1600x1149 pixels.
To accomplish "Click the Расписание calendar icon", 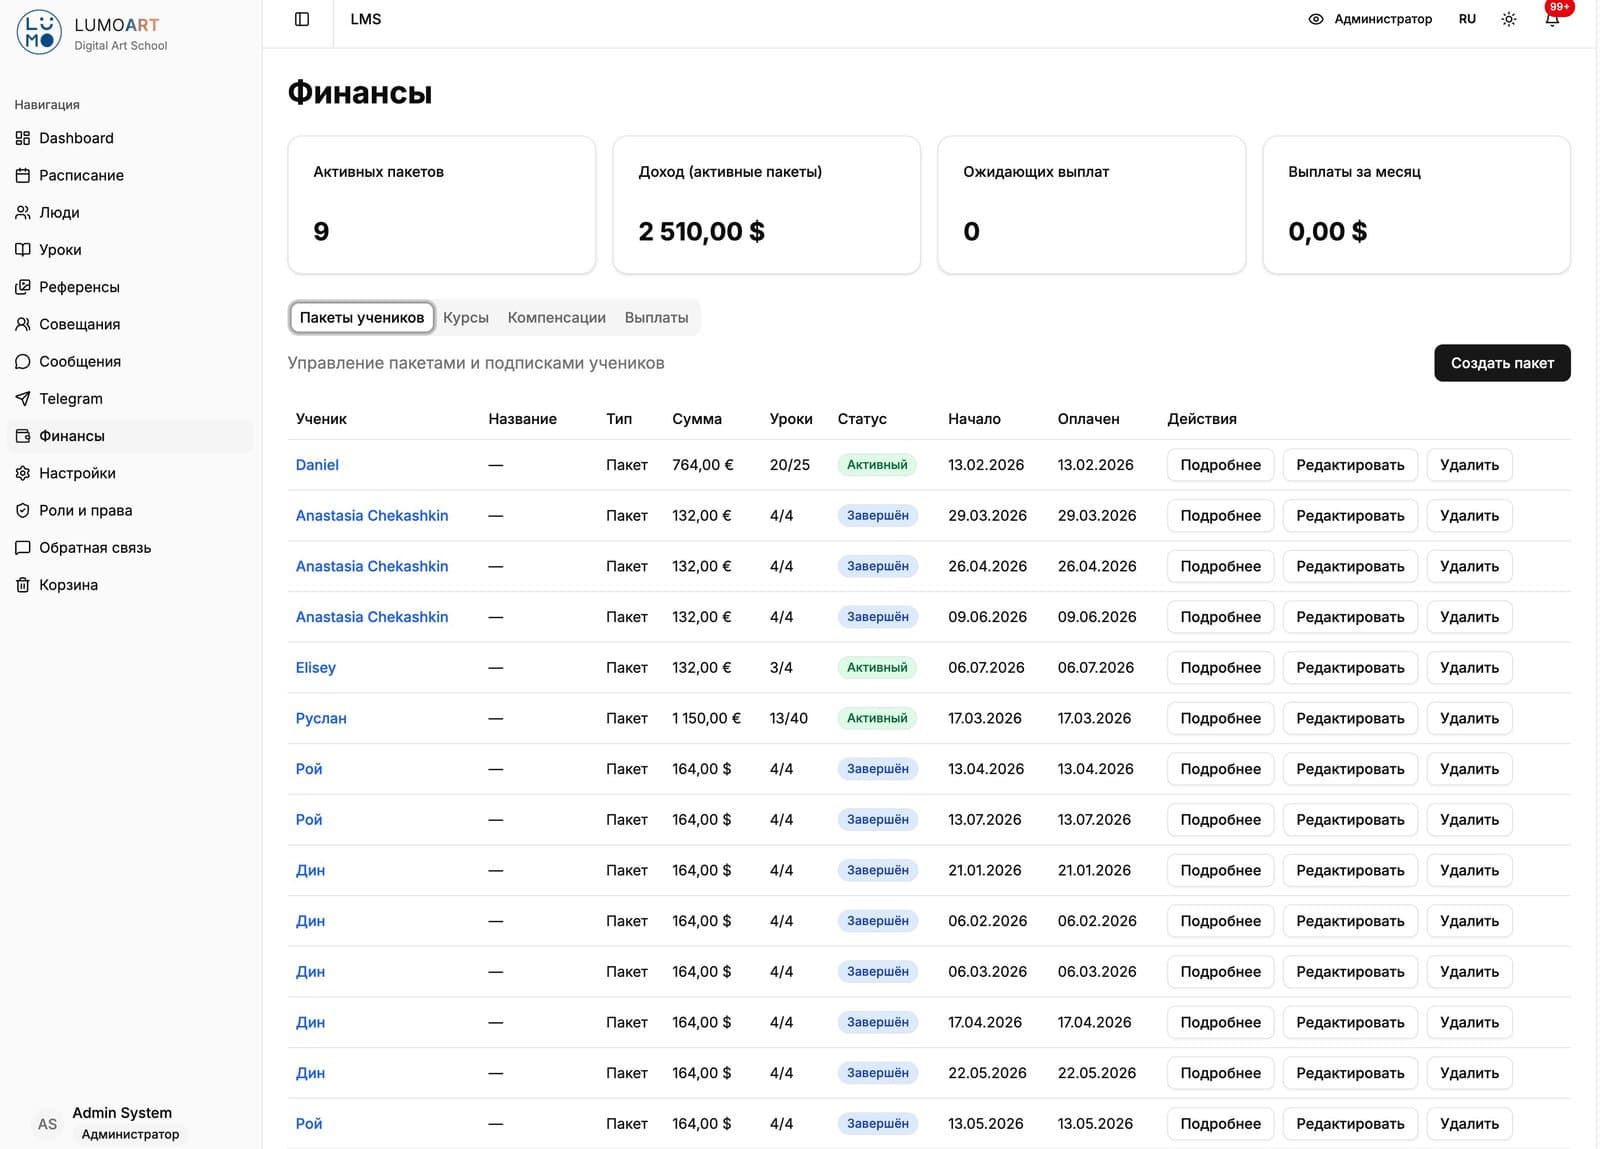I will coord(22,175).
